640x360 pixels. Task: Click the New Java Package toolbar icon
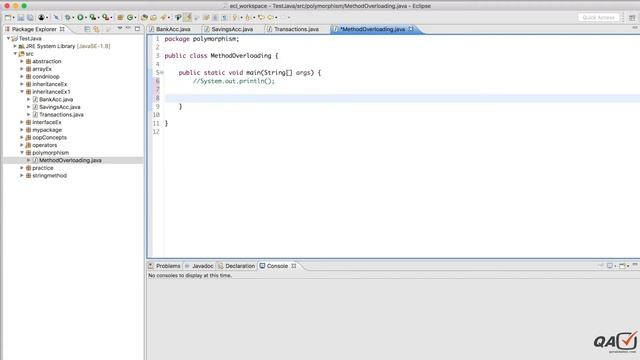[120, 18]
